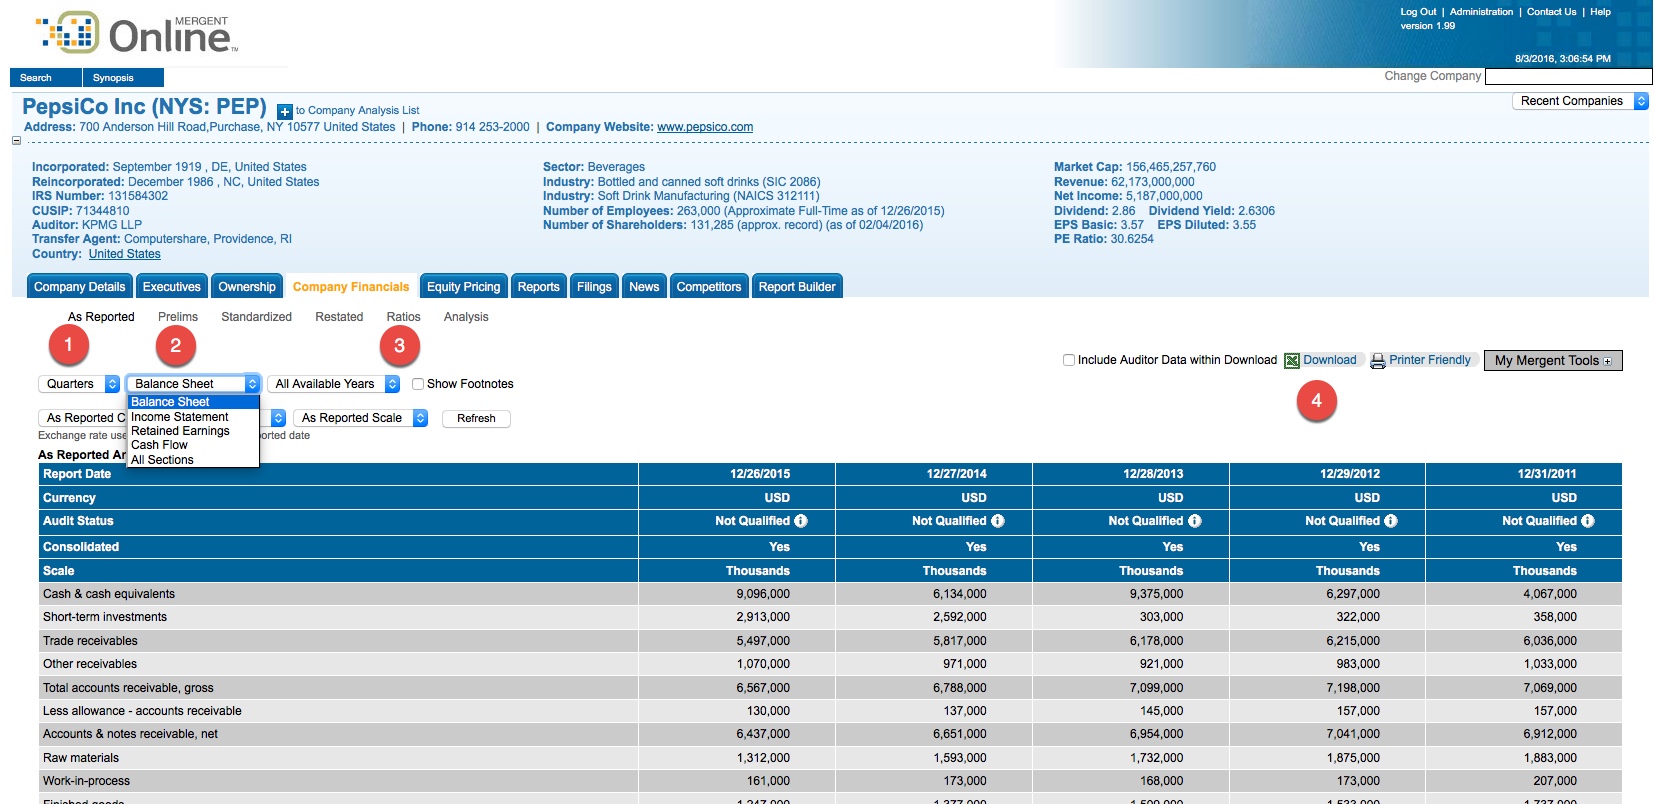Viewport: 1655px width, 804px height.
Task: Open audit status info icon for 12/31/2011
Action: (x=1588, y=521)
